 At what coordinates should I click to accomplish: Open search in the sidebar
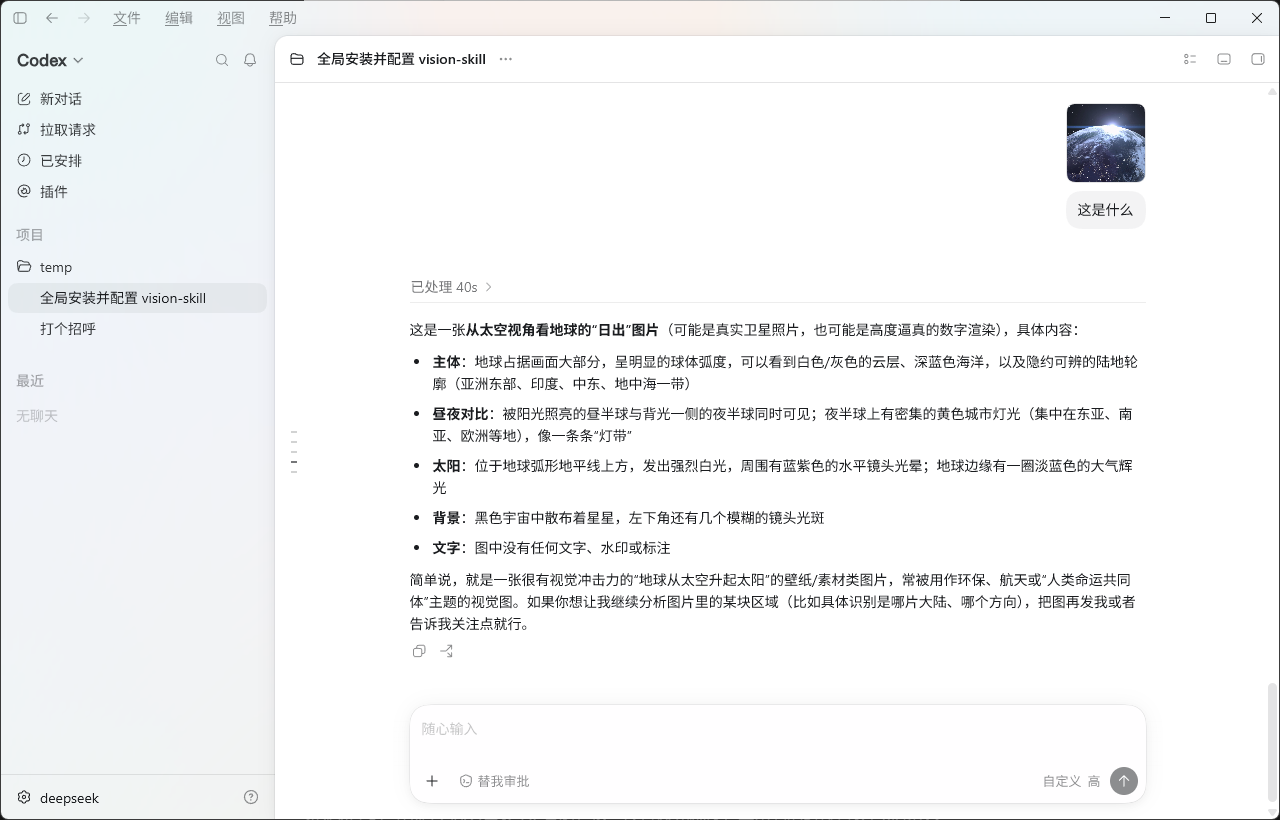[x=222, y=60]
